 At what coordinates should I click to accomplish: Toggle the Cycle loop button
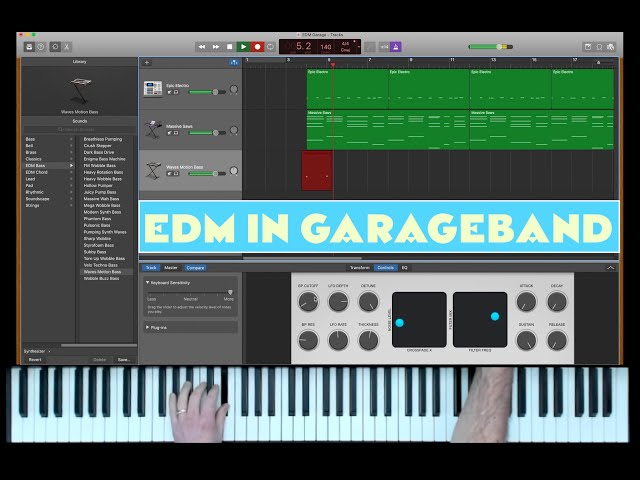click(x=271, y=47)
